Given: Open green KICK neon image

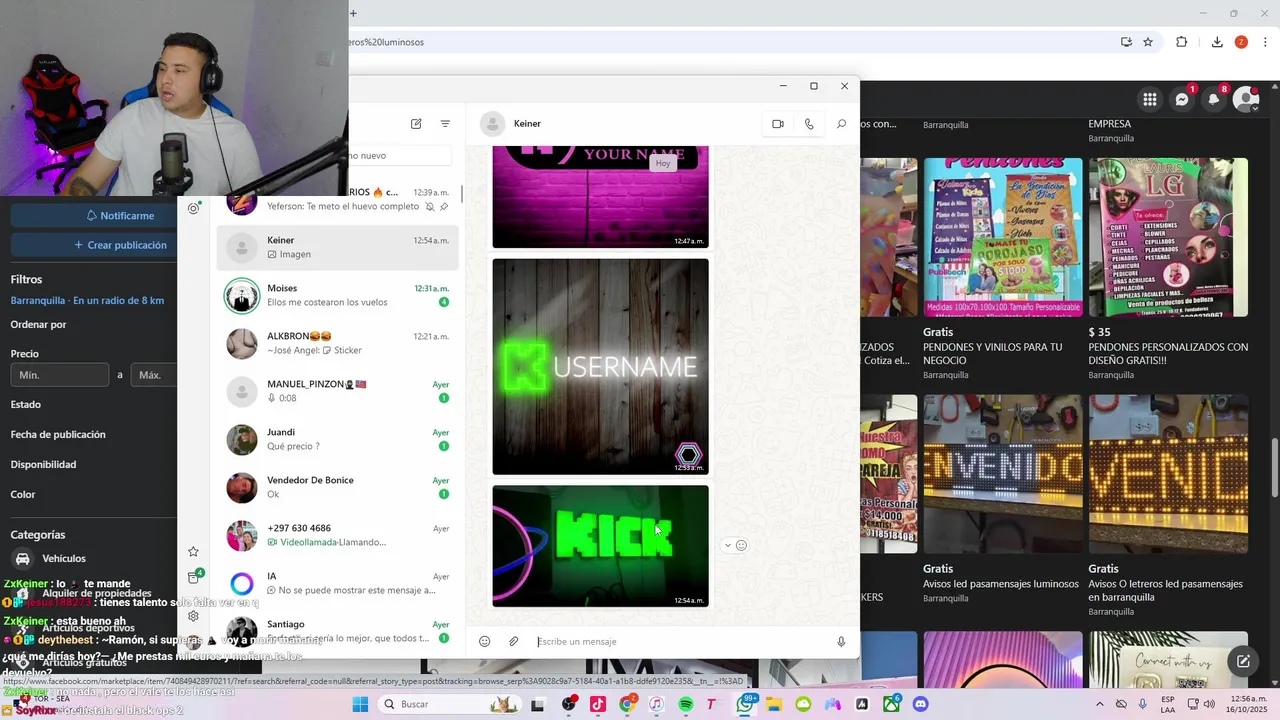Looking at the screenshot, I should 600,546.
